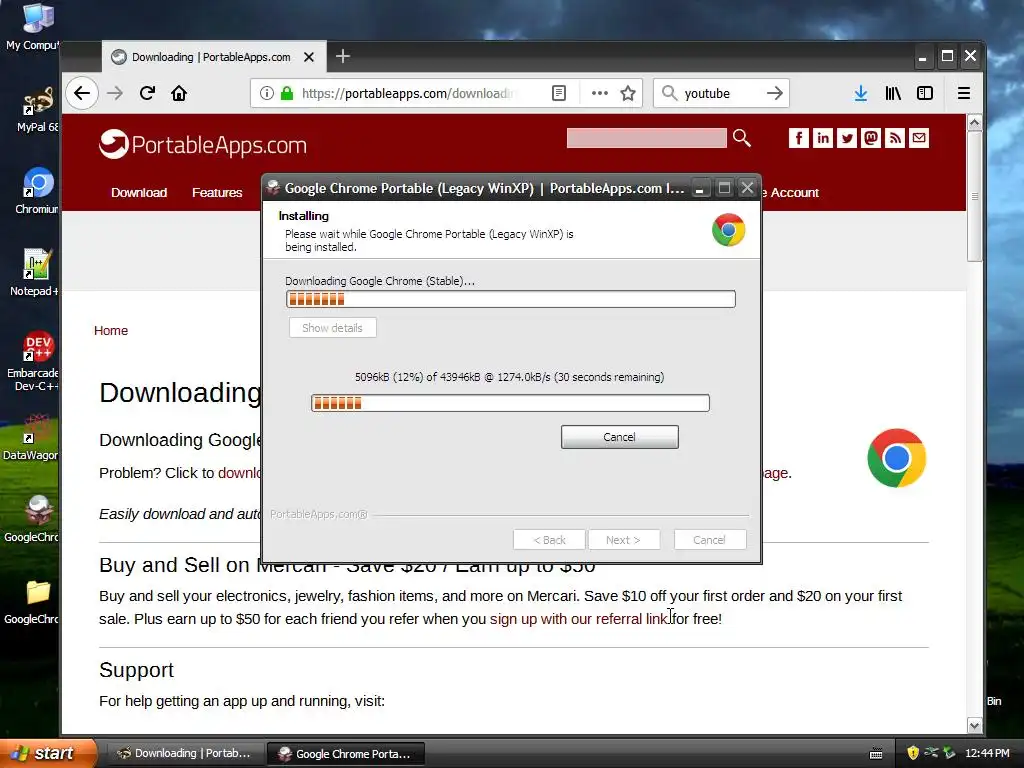The image size is (1024, 768).
Task: Select Notepad++ desktop shortcut
Action: coord(35,273)
